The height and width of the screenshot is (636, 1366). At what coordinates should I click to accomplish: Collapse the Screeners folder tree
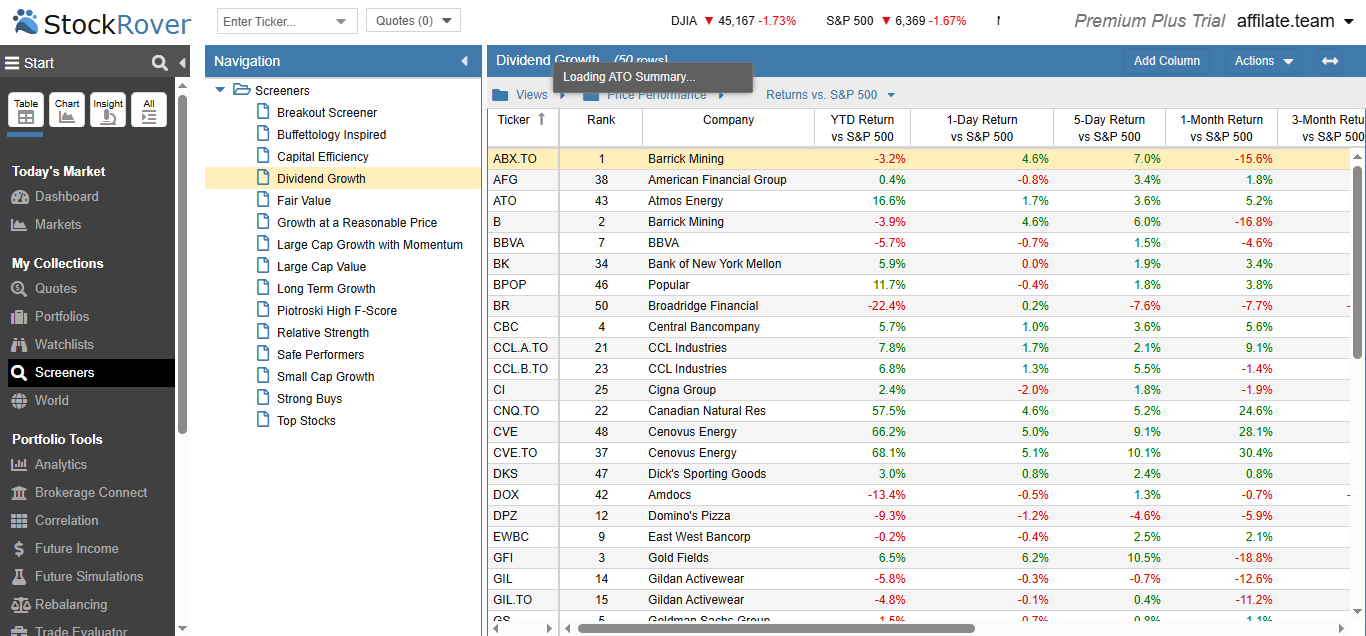coord(220,90)
